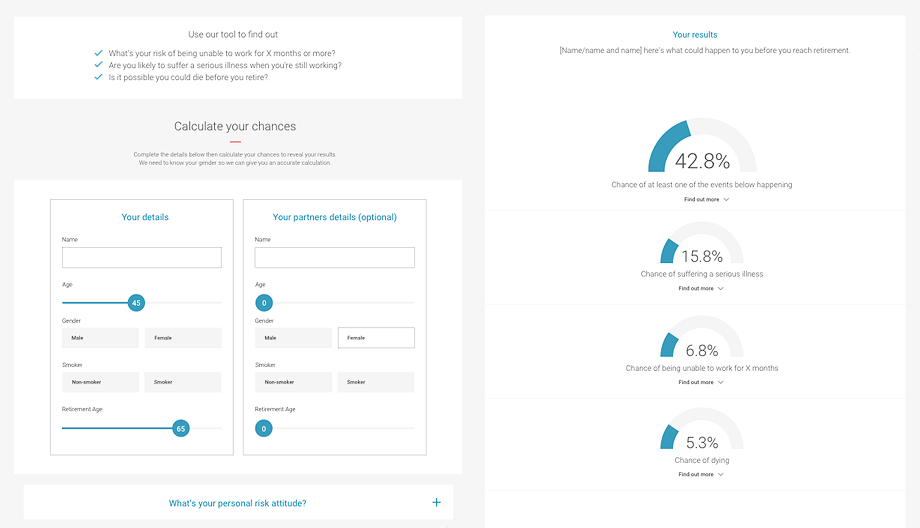920x528 pixels.
Task: Select Male under Your details gender
Action: (x=100, y=338)
